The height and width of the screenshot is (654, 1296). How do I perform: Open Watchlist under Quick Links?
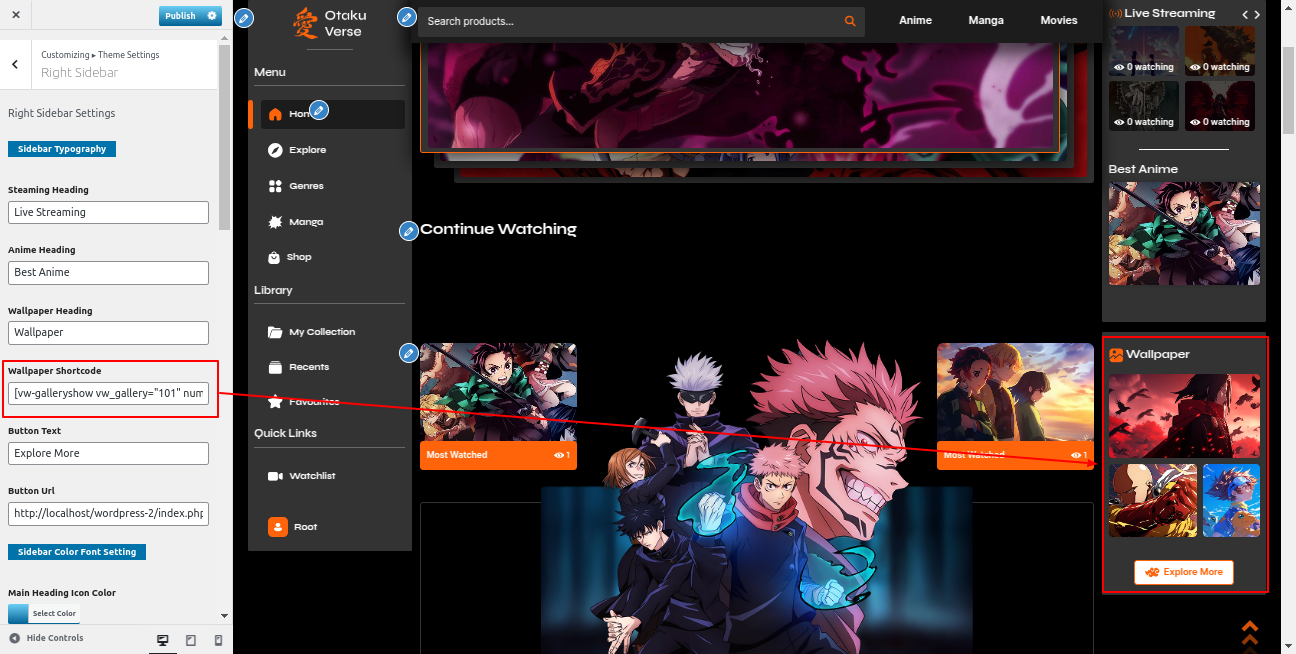311,476
